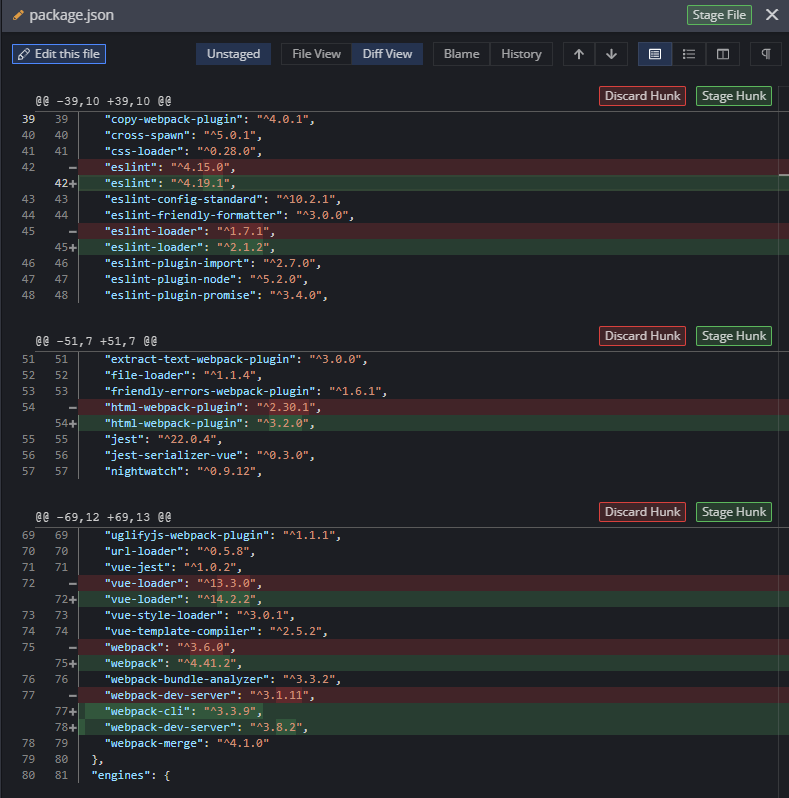The height and width of the screenshot is (798, 789).
Task: Stage the hunk at -69,12 +69,13
Action: pyautogui.click(x=734, y=512)
